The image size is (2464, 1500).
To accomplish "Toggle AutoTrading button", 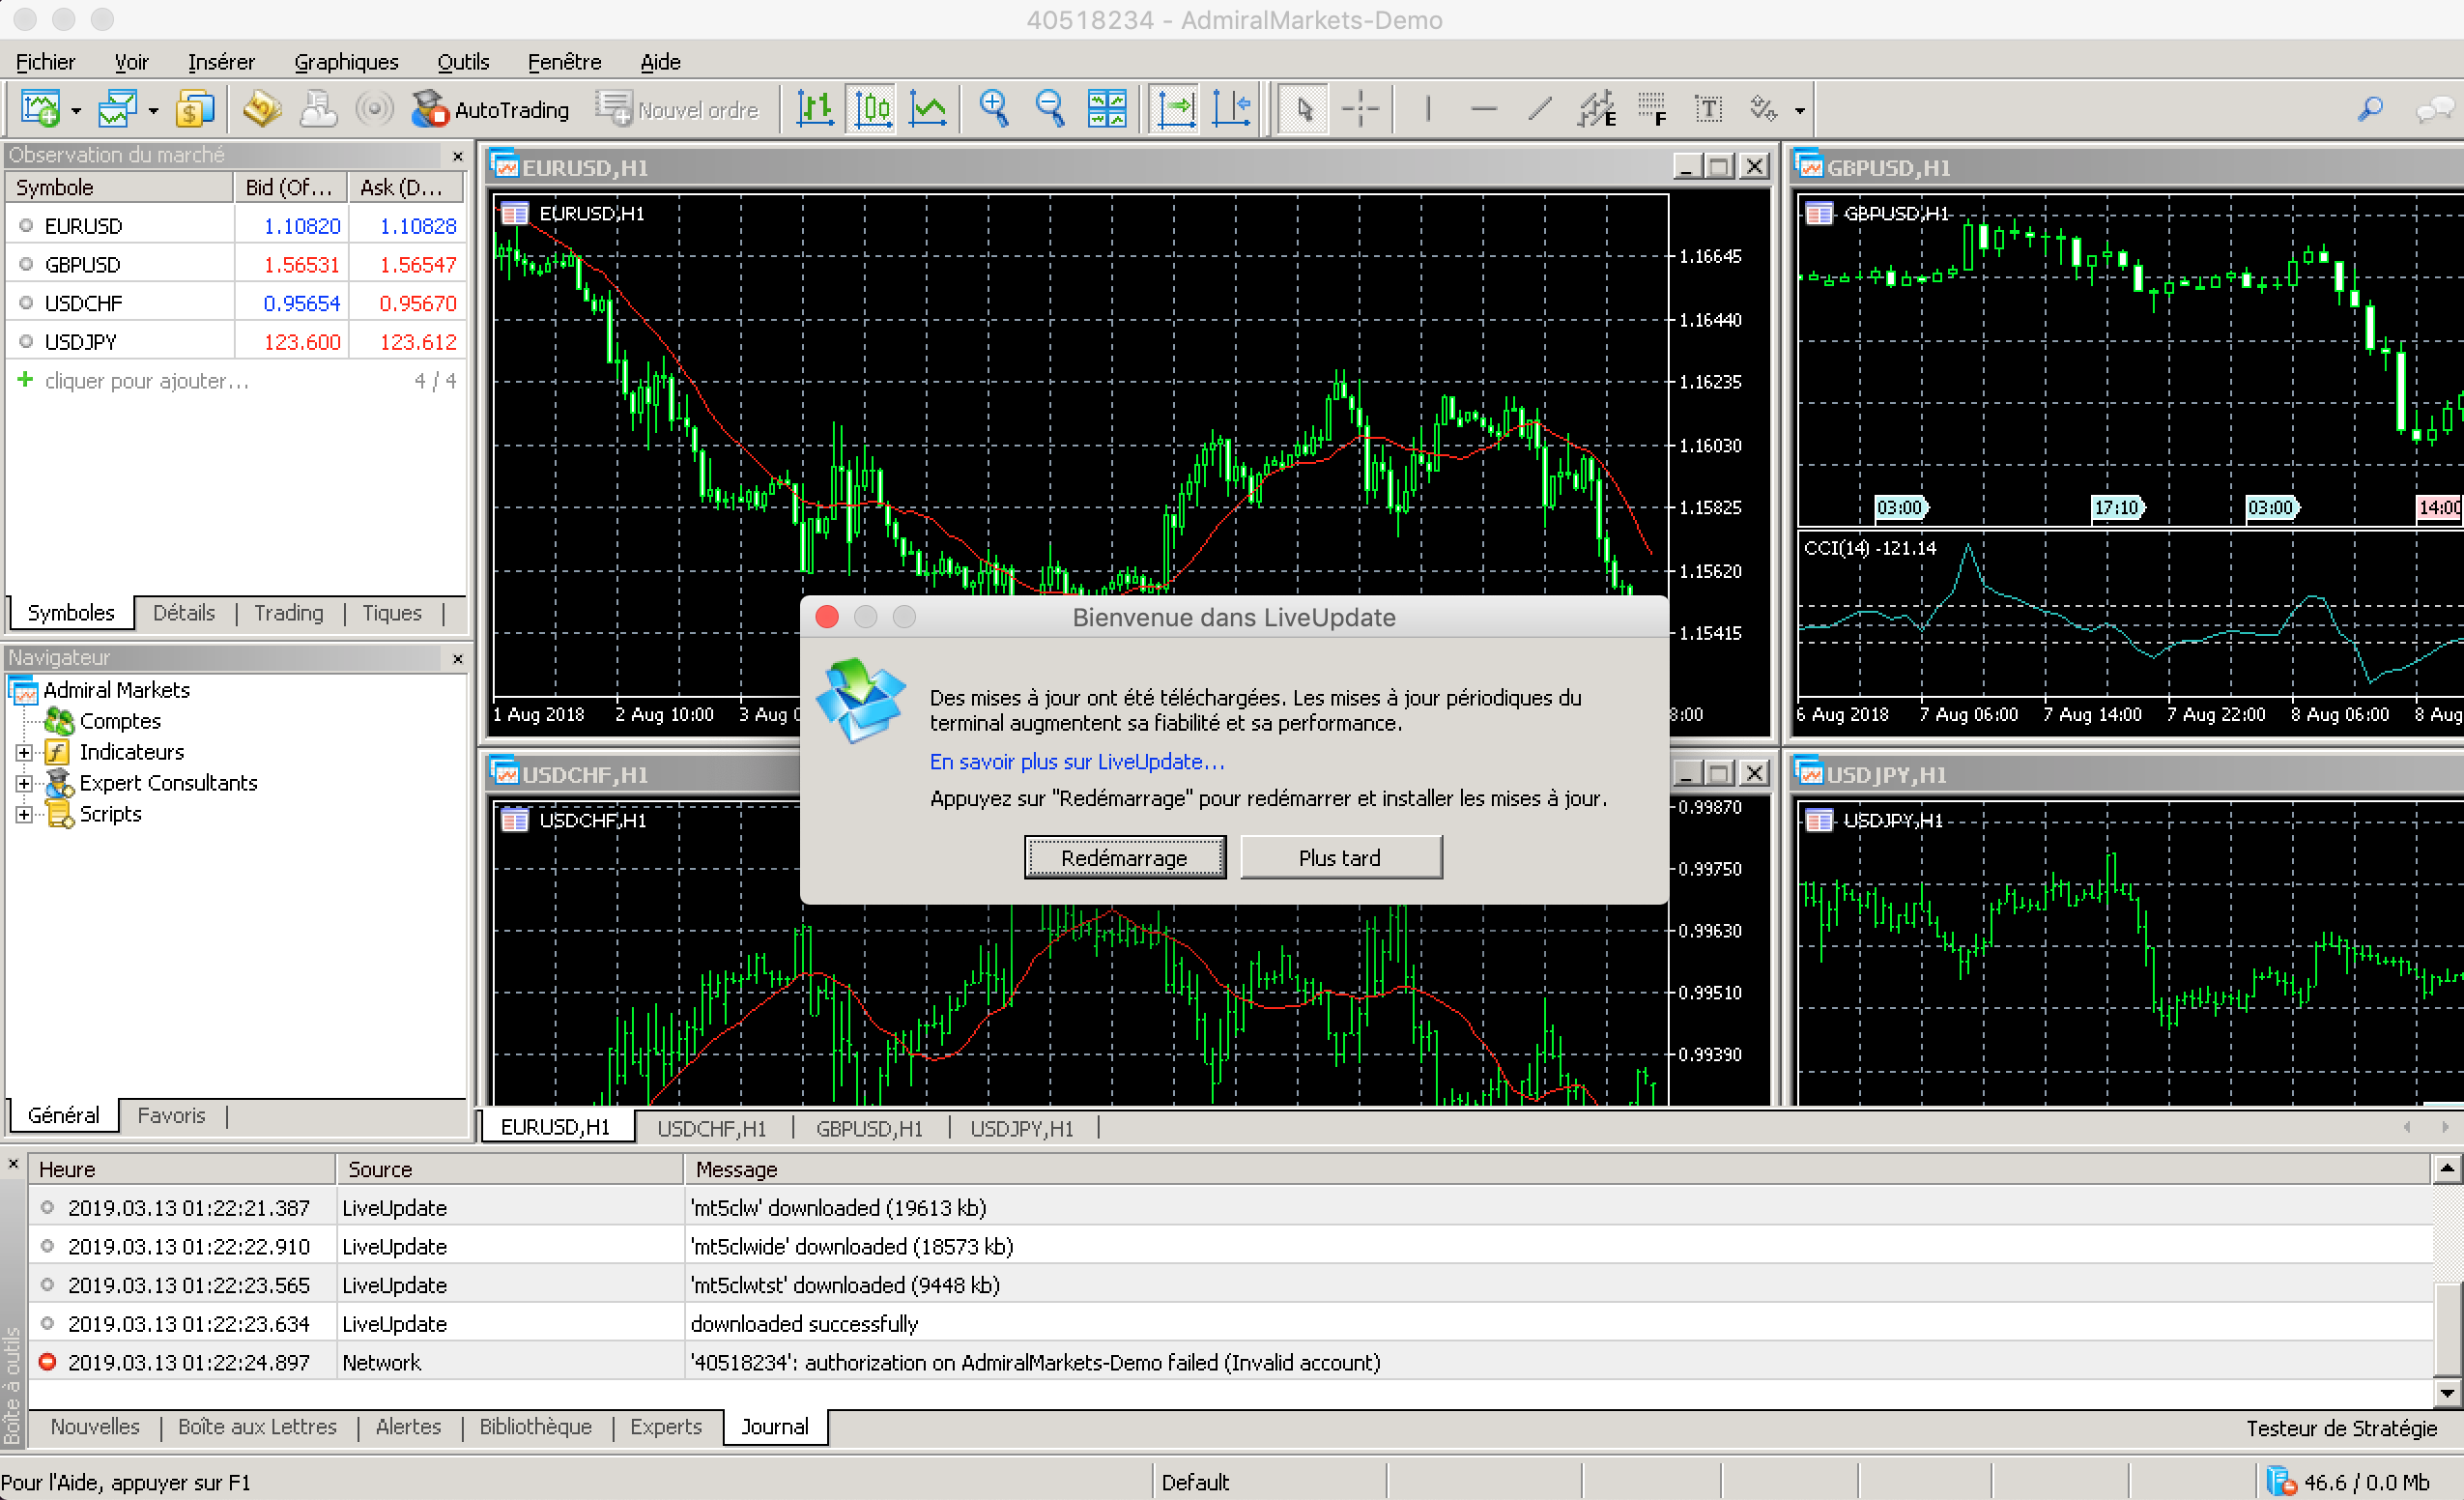I will tap(490, 109).
